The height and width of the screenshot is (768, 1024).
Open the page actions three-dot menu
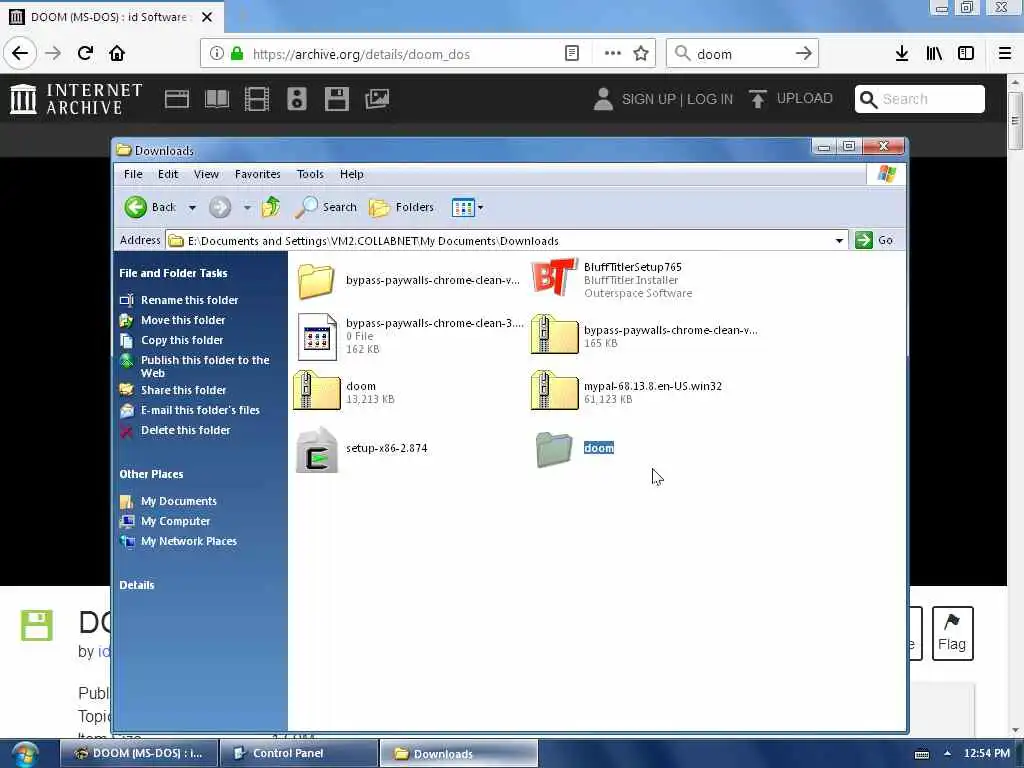(x=613, y=54)
